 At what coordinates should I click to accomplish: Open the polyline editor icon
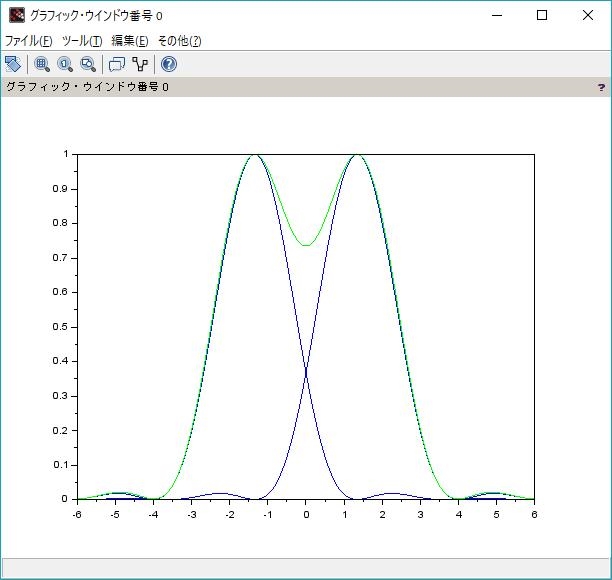pyautogui.click(x=140, y=64)
